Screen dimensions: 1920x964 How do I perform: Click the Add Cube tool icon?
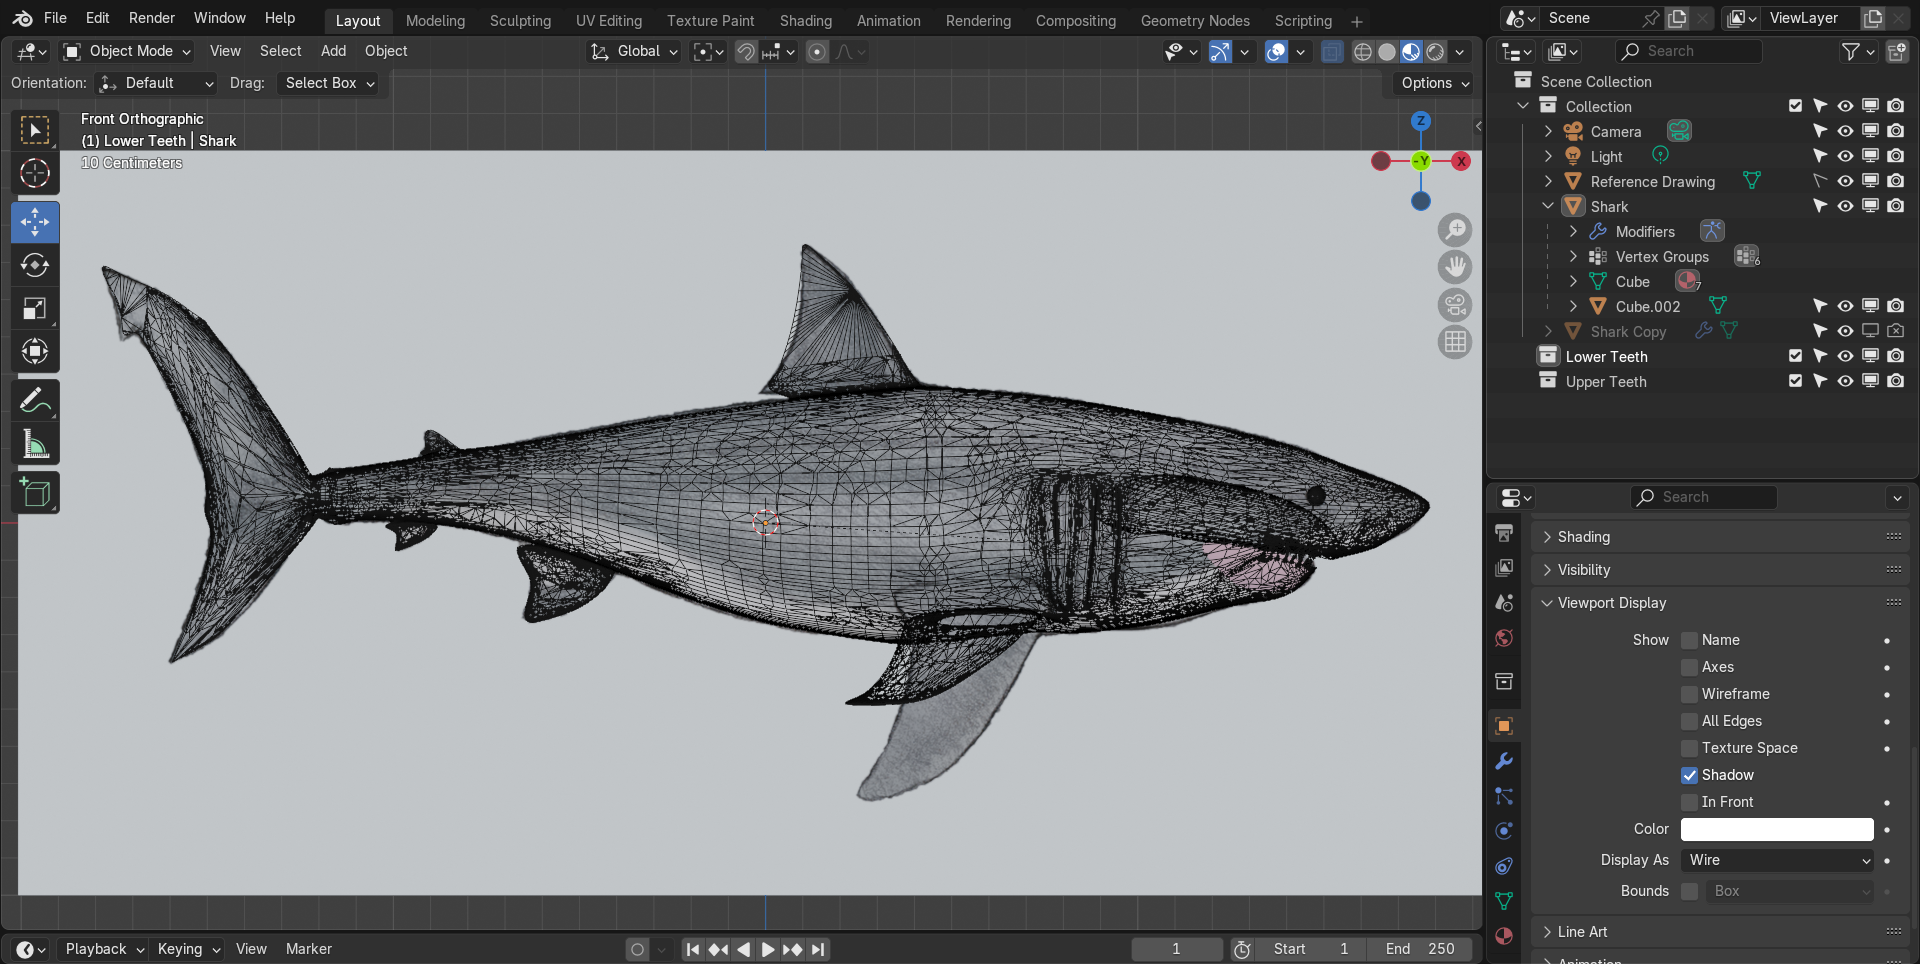pos(35,493)
